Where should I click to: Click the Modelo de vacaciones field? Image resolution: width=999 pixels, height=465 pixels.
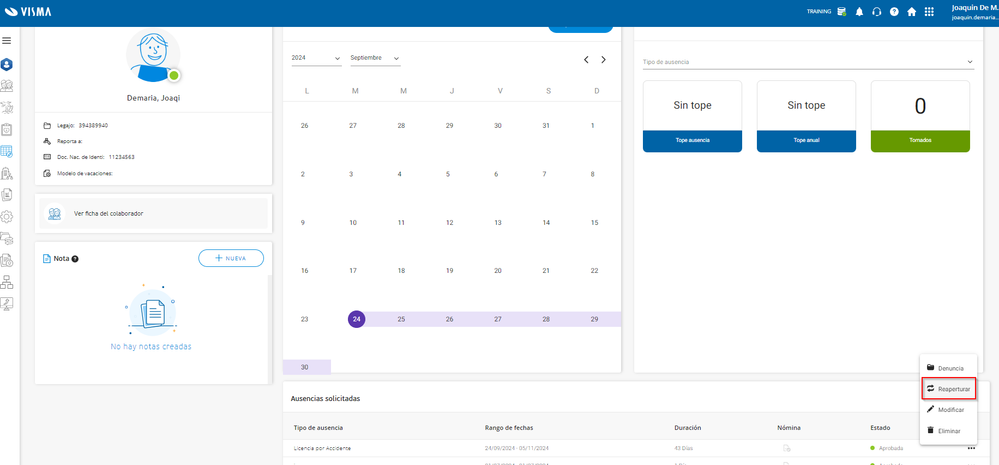[x=84, y=173]
